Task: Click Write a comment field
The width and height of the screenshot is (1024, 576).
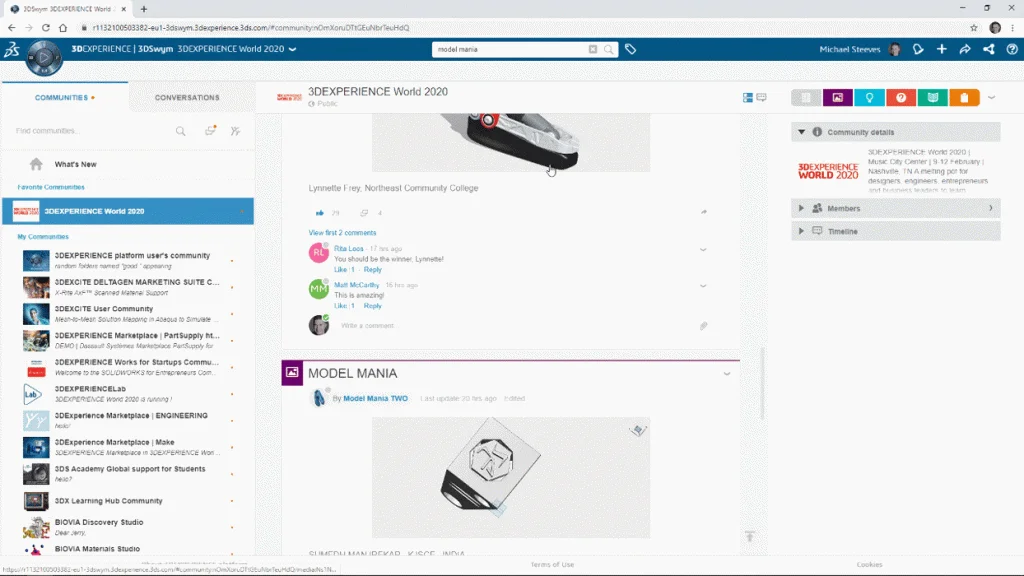Action: tap(516, 325)
